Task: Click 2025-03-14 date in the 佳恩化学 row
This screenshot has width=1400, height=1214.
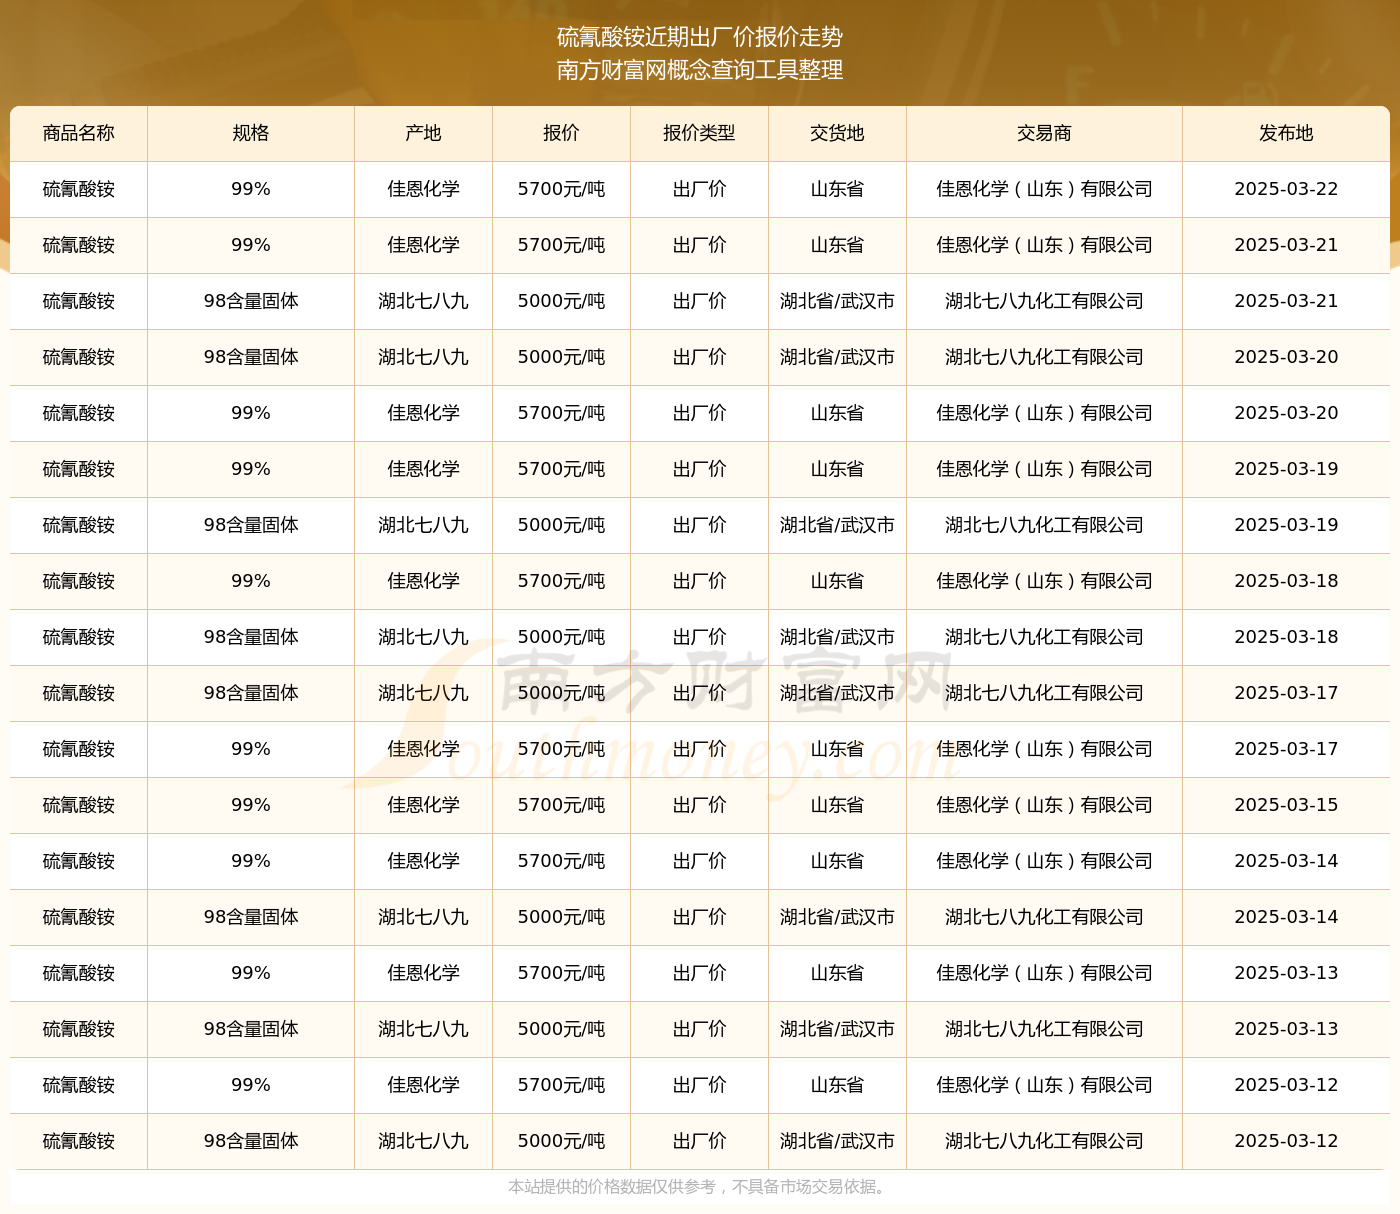Action: point(1286,861)
